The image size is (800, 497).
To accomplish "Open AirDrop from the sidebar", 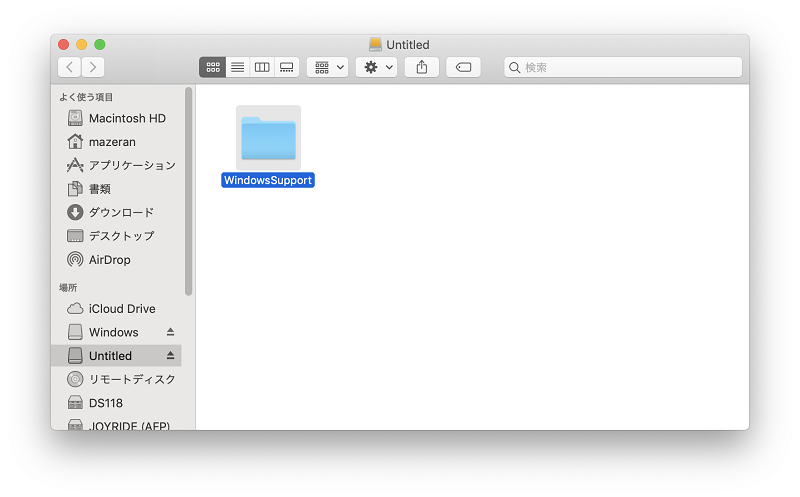I will click(117, 260).
